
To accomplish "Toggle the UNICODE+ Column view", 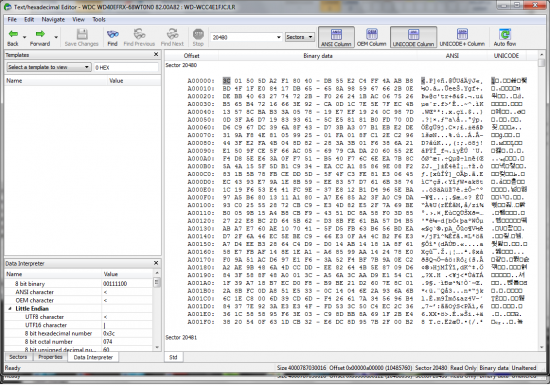I will [x=462, y=37].
